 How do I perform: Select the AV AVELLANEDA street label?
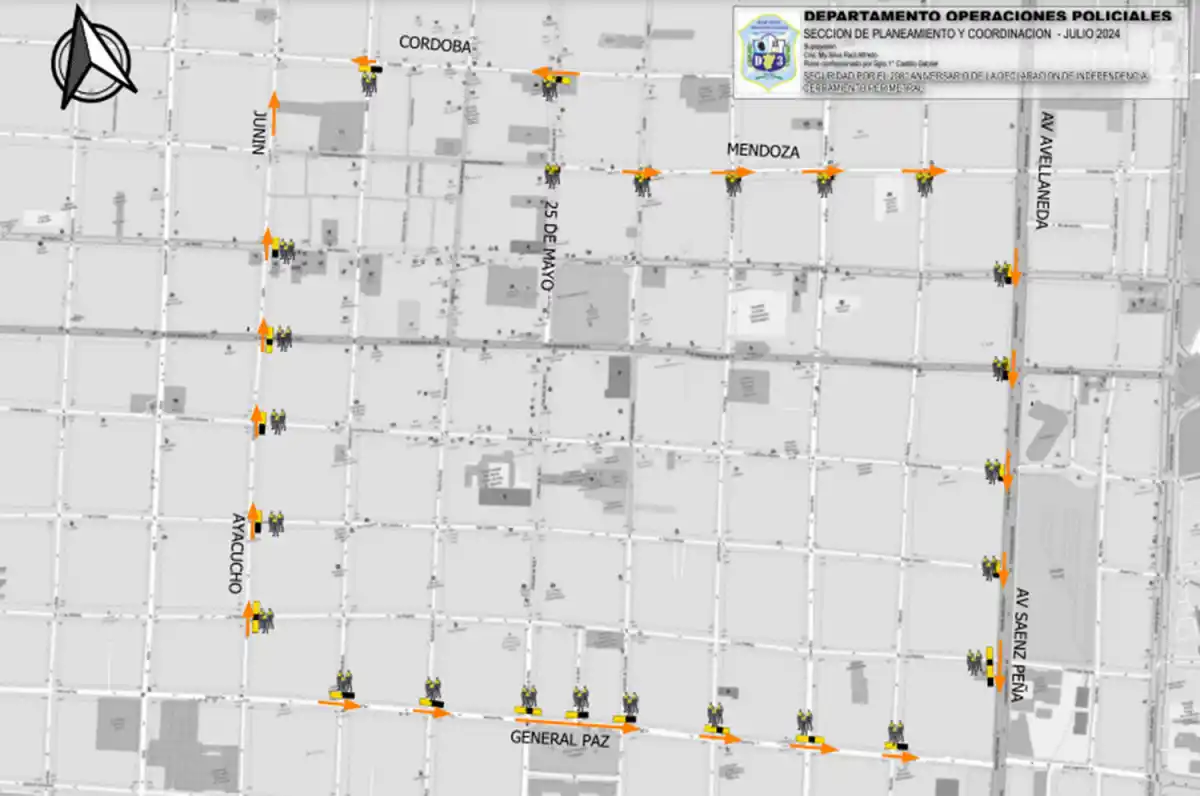click(1045, 170)
